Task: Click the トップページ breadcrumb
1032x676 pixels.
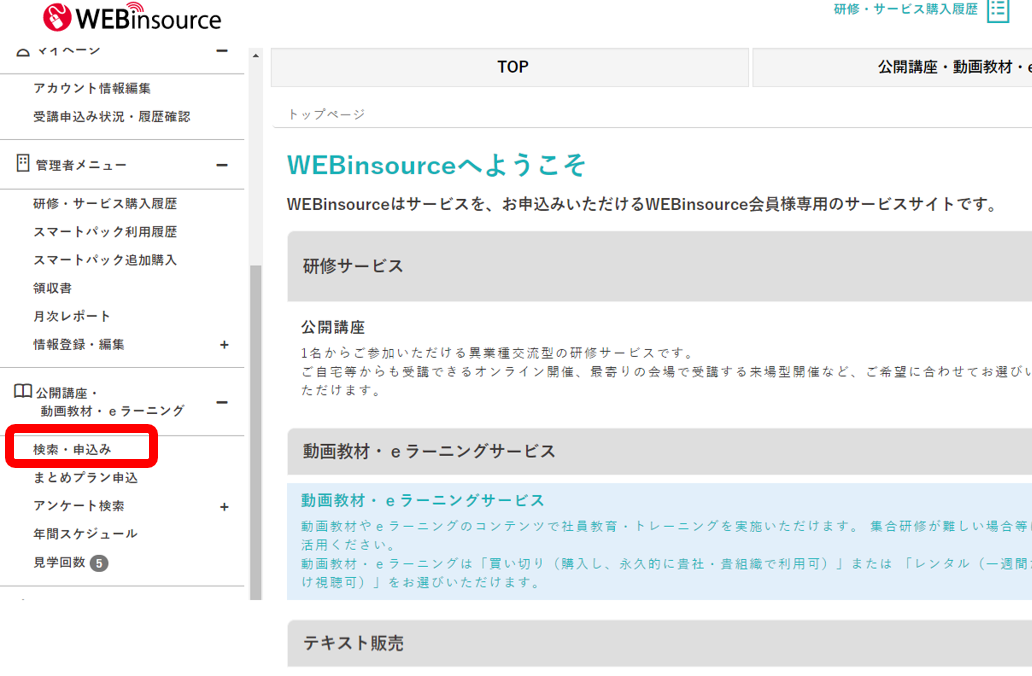Action: pyautogui.click(x=326, y=115)
